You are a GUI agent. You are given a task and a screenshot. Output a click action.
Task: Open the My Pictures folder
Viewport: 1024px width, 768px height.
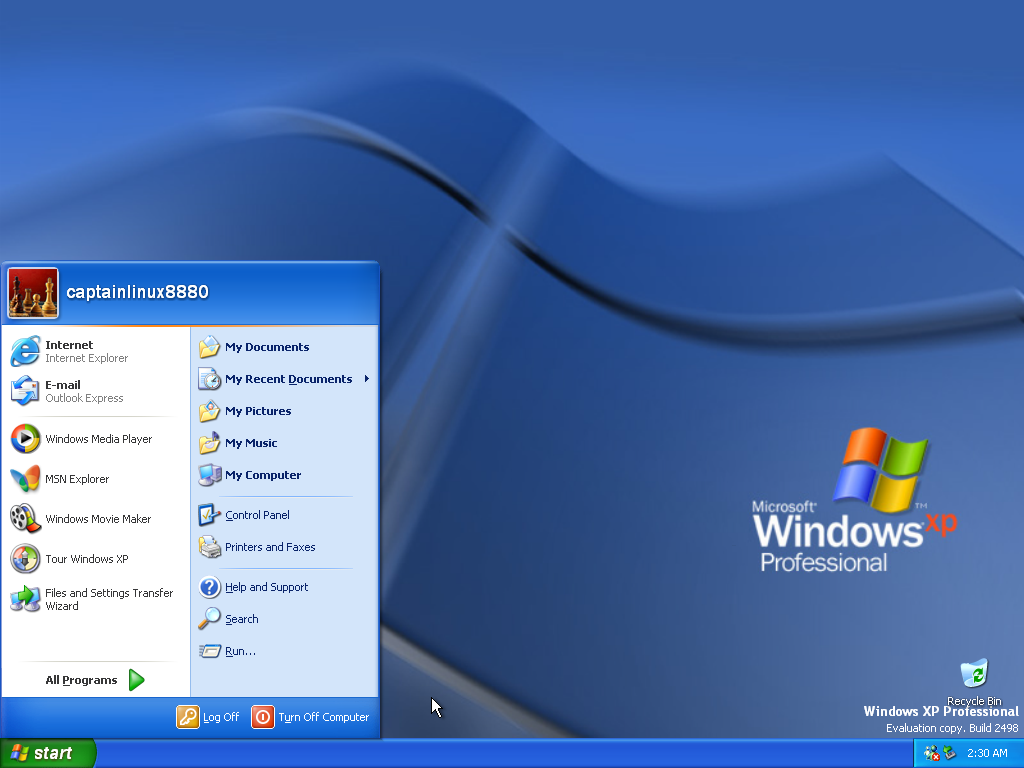coord(258,411)
